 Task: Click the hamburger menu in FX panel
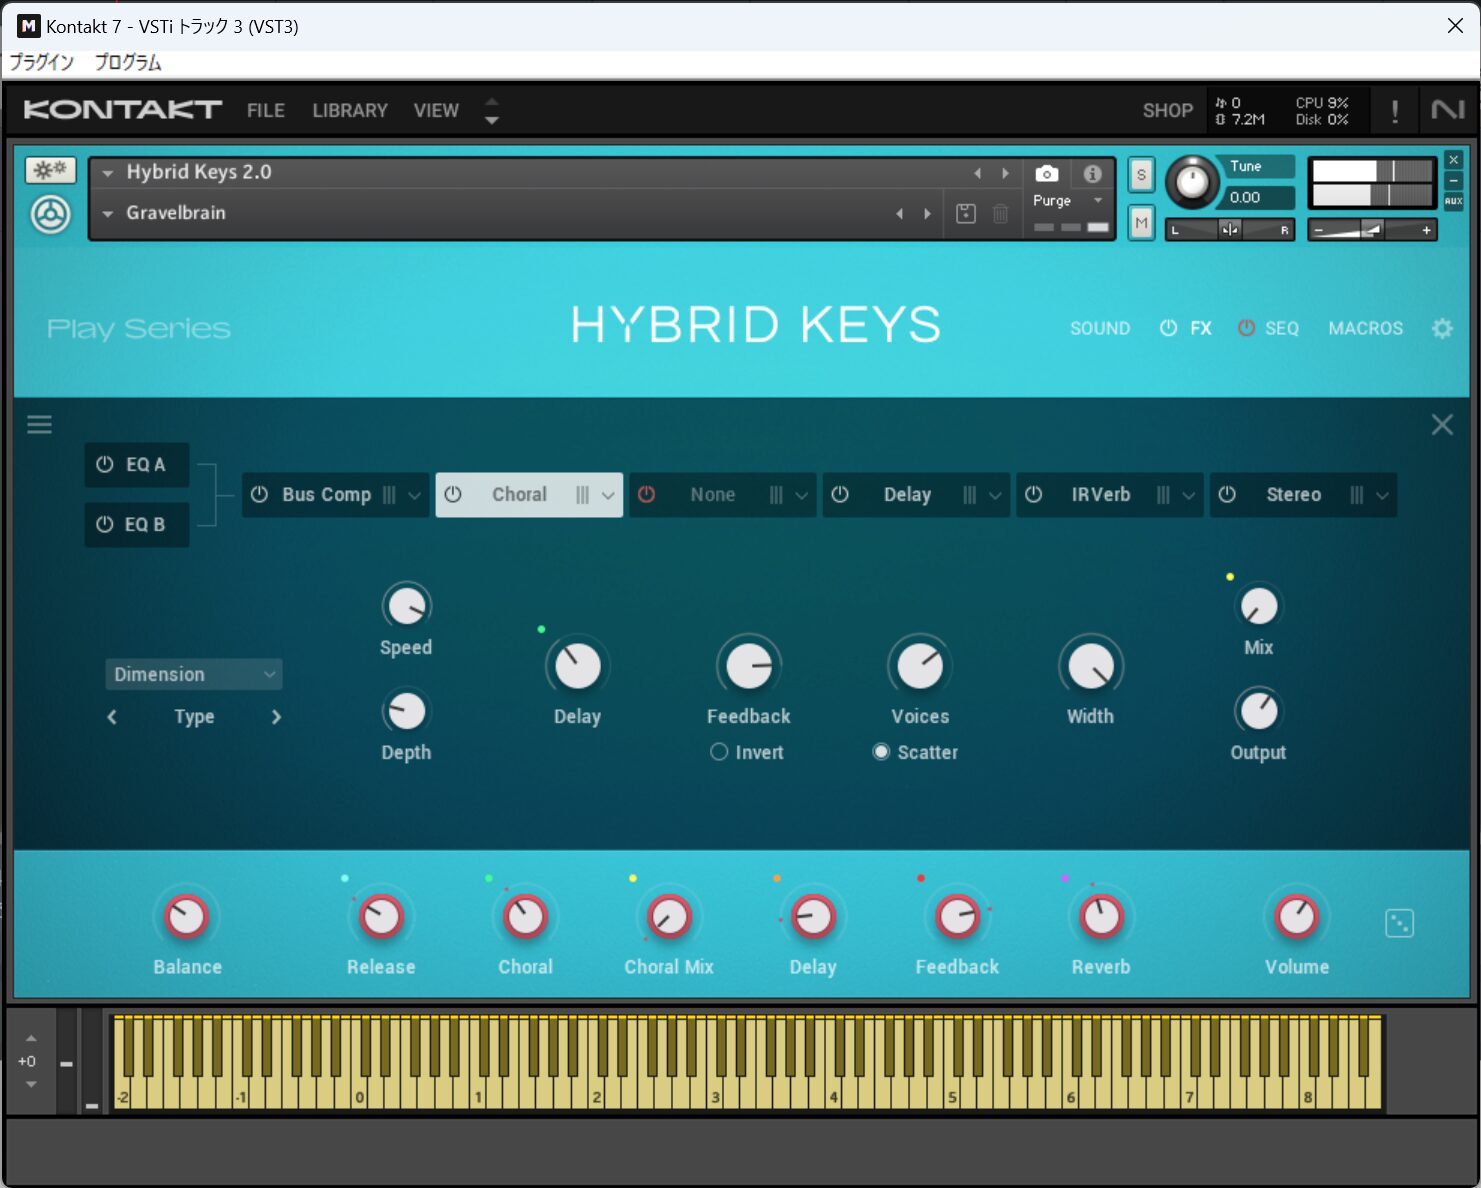[x=39, y=425]
